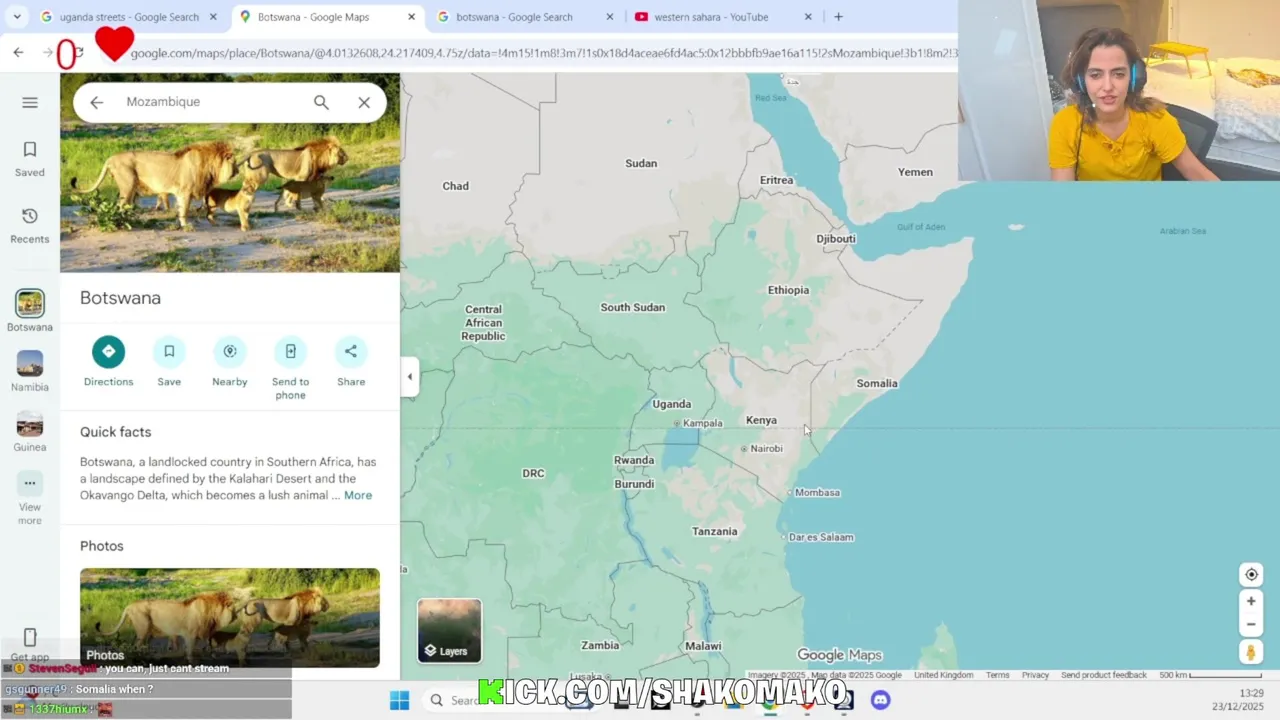Image resolution: width=1280 pixels, height=720 pixels.
Task: Zoom out on the map
Action: click(x=1251, y=624)
